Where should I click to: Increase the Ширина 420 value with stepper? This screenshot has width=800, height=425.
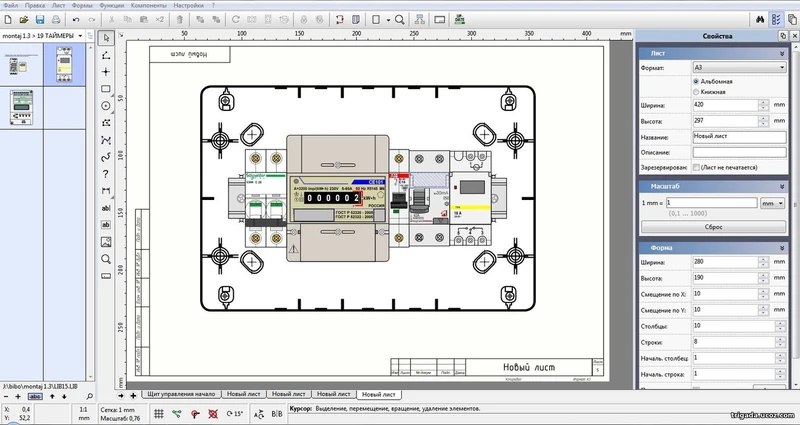click(x=763, y=102)
